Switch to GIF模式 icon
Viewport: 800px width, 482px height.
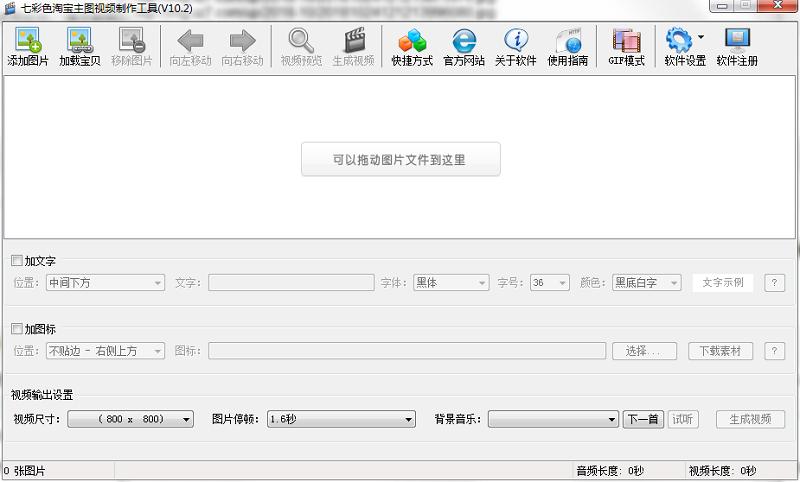tap(627, 41)
